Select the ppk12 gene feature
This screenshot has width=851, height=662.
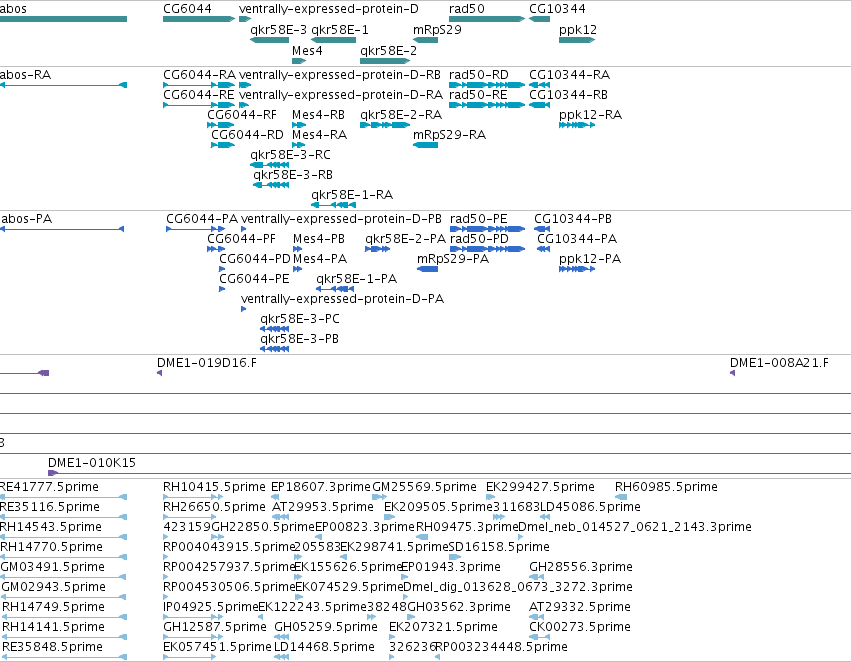[577, 40]
